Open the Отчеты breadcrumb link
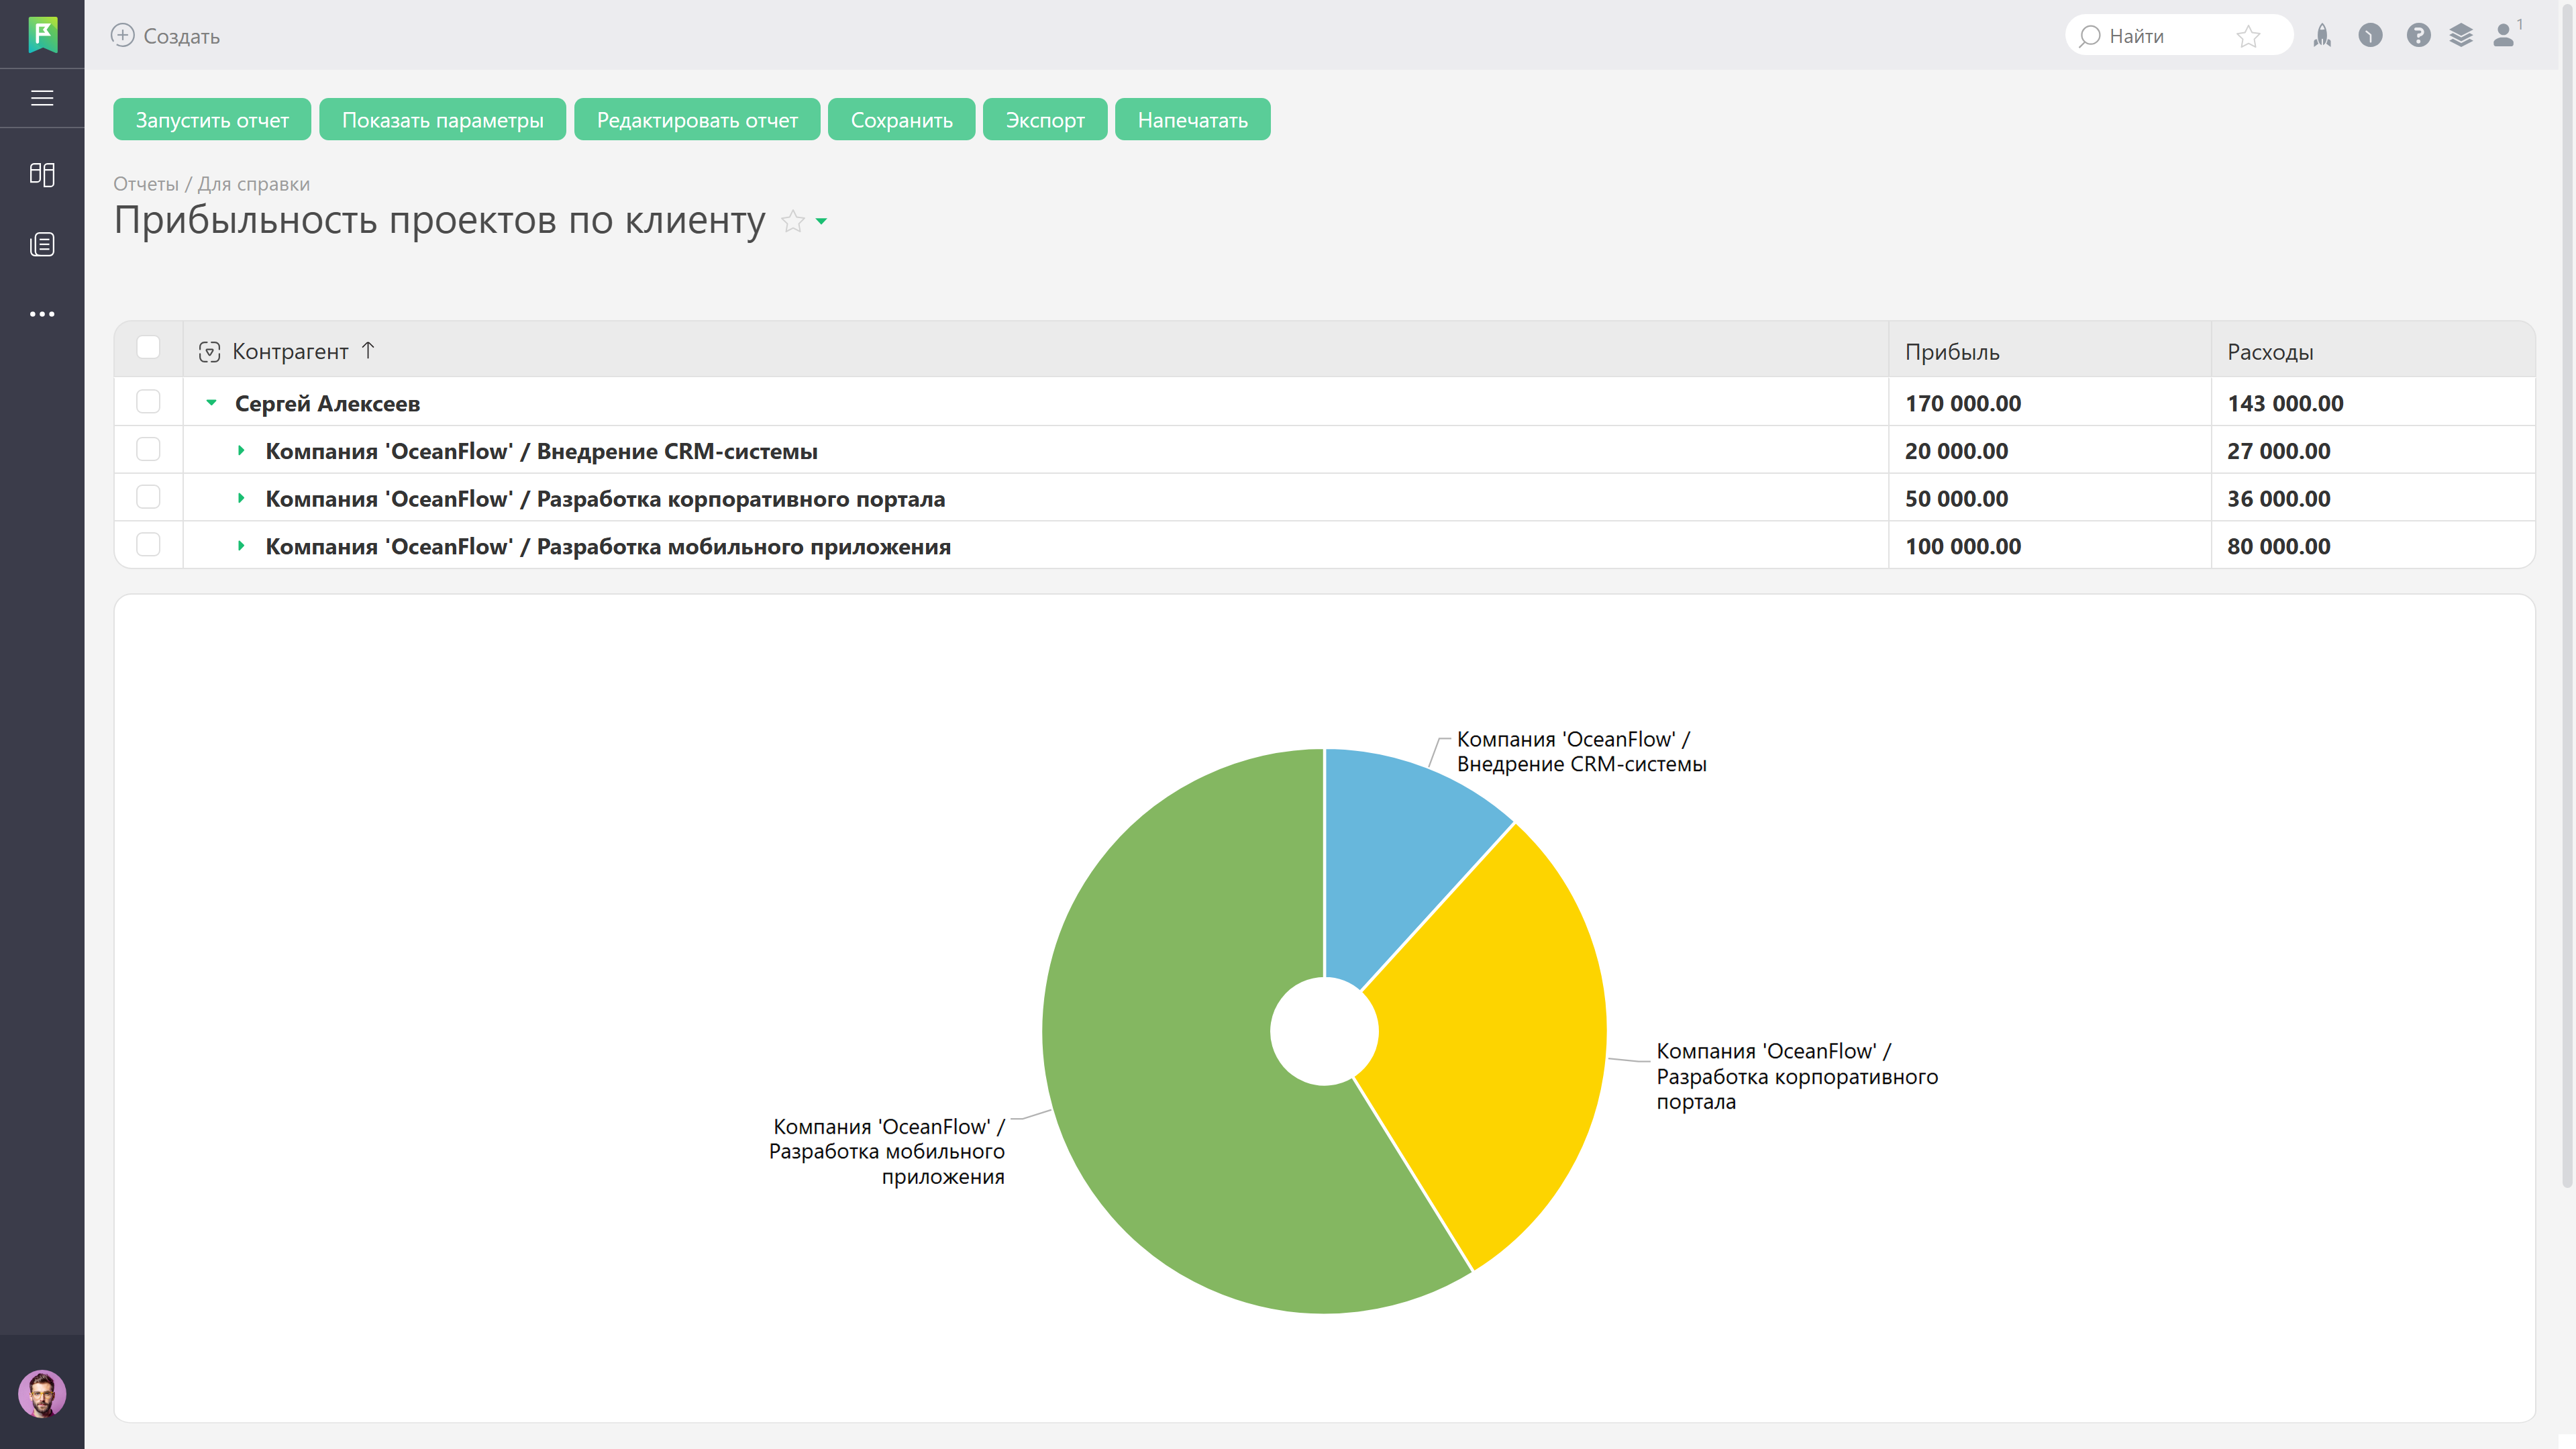 (146, 184)
